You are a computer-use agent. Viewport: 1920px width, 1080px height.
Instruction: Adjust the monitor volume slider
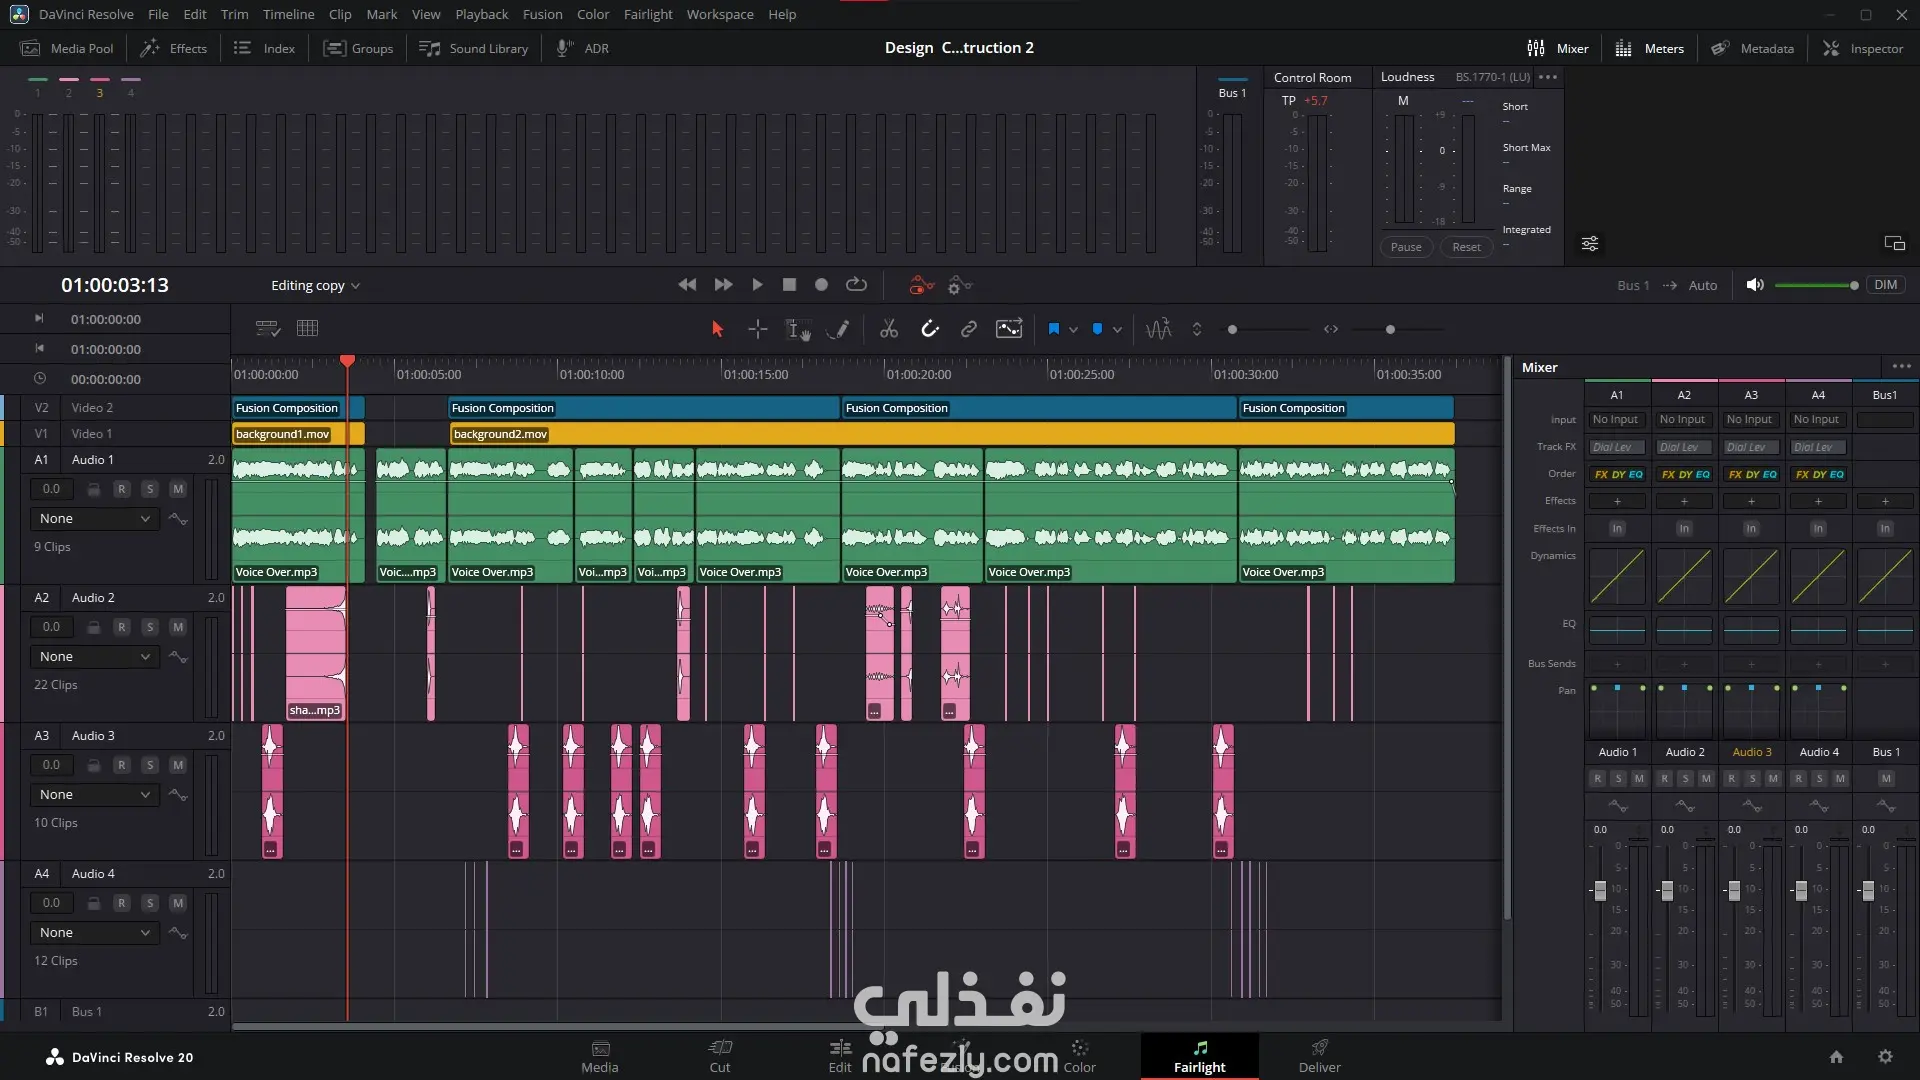[x=1815, y=286]
